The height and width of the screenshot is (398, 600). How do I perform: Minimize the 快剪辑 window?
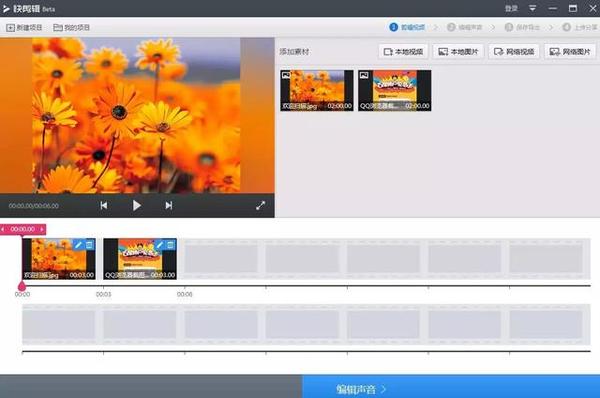pos(553,8)
